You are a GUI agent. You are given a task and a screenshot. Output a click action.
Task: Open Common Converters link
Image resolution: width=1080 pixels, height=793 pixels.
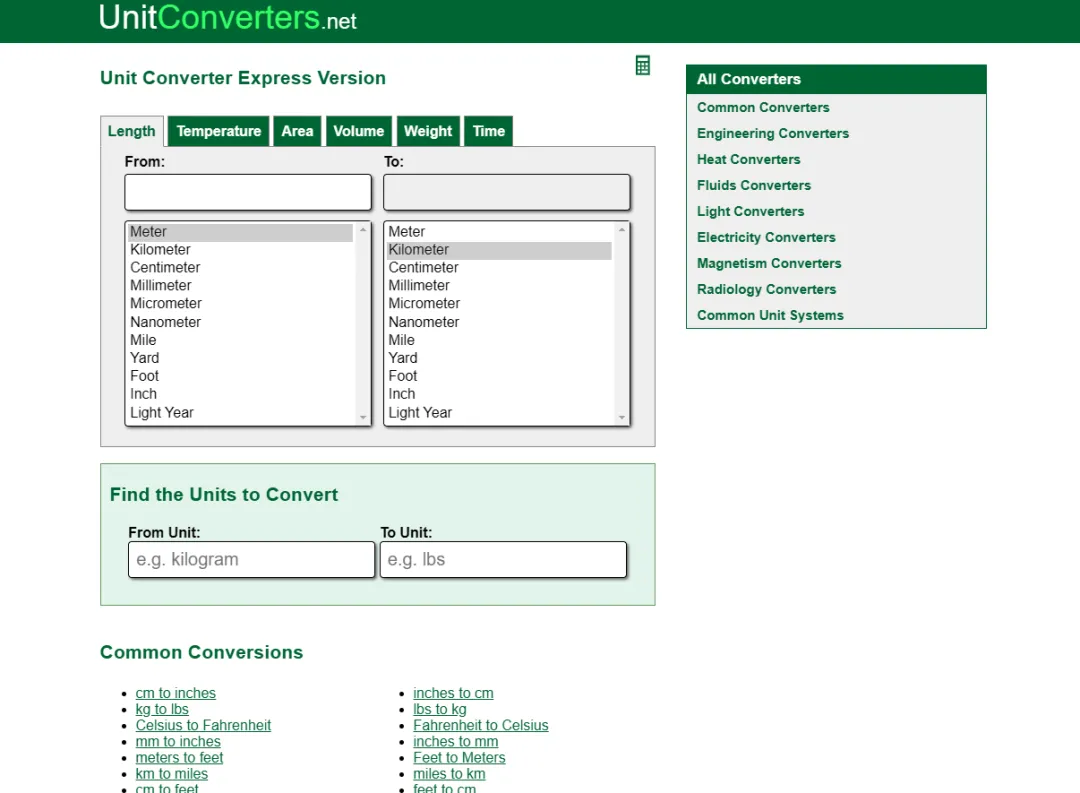tap(762, 107)
